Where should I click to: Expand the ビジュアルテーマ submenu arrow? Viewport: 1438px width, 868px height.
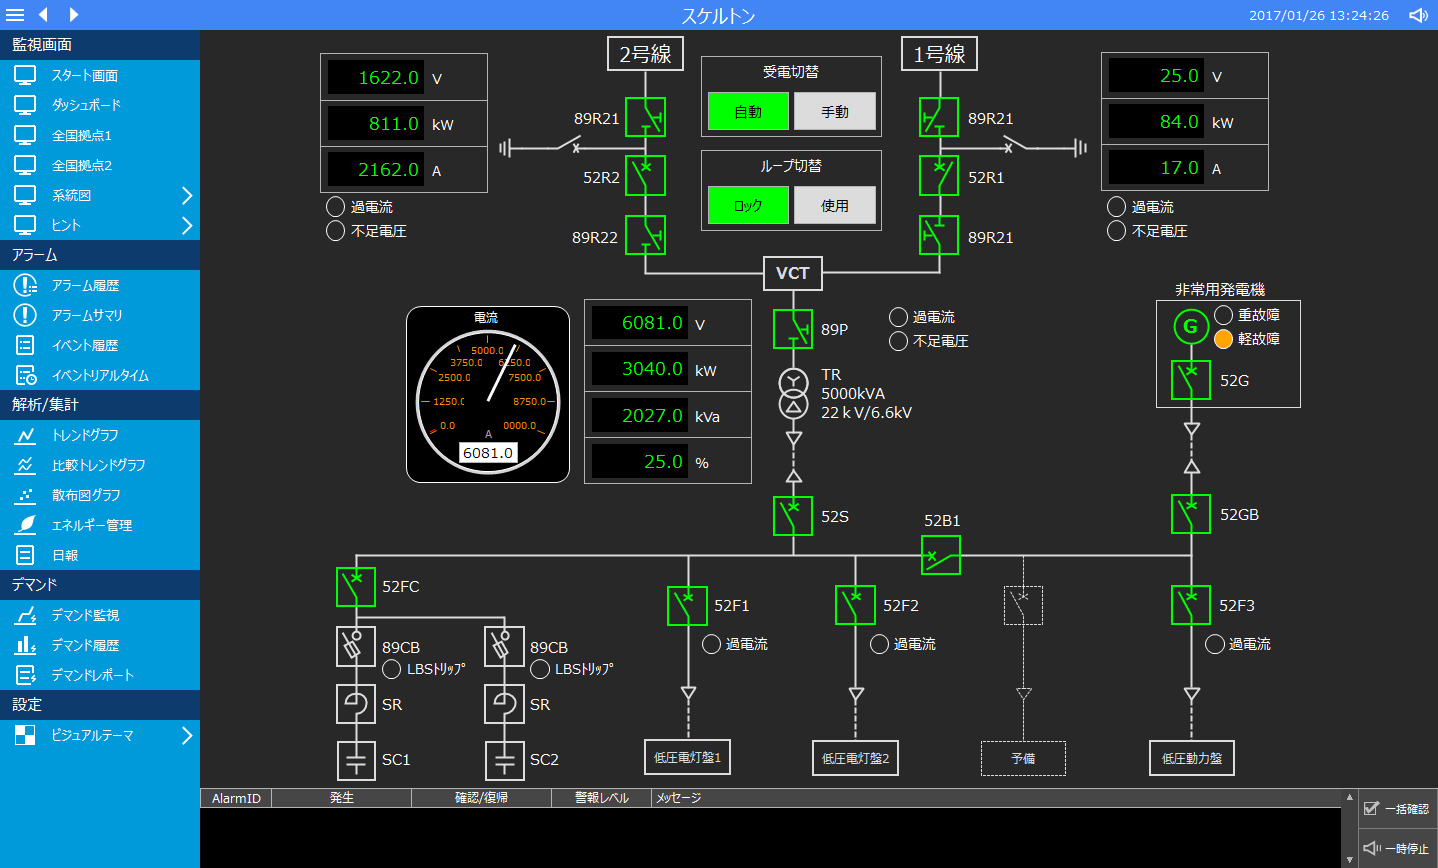186,736
